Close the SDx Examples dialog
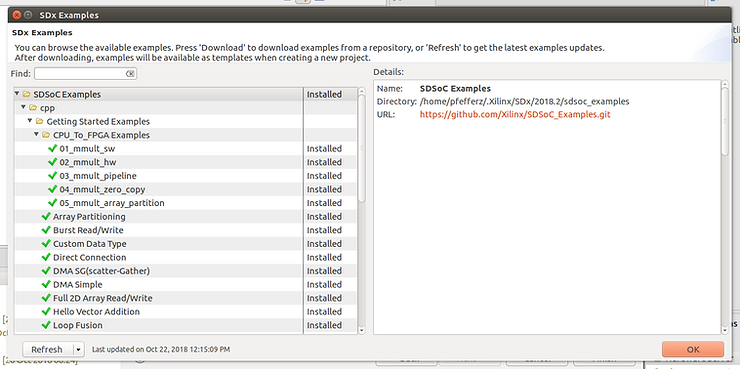This screenshot has height=369, width=740. 17,15
